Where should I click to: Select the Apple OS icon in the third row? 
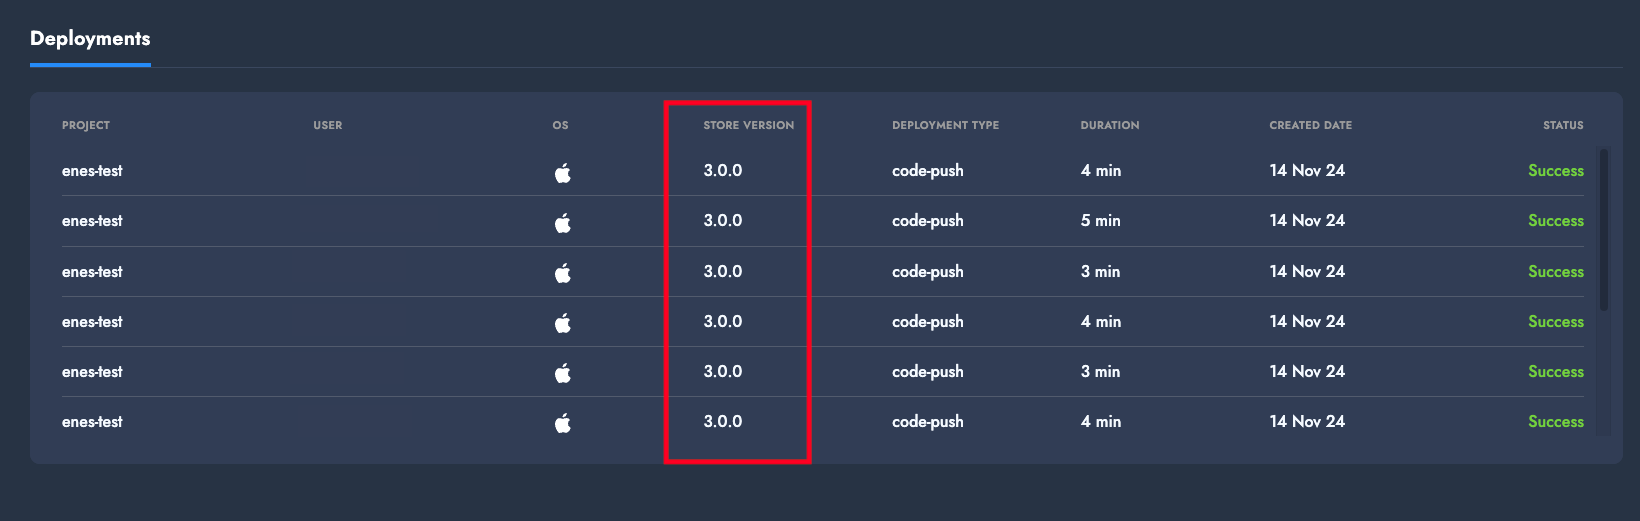tap(563, 273)
